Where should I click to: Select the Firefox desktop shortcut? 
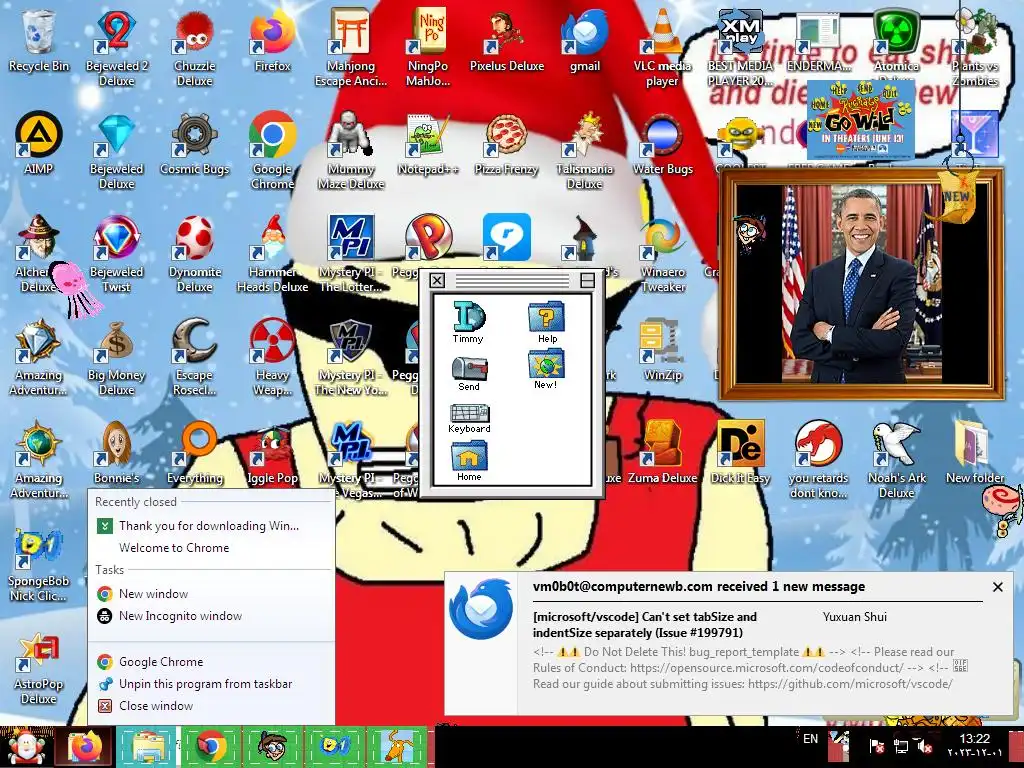[272, 39]
